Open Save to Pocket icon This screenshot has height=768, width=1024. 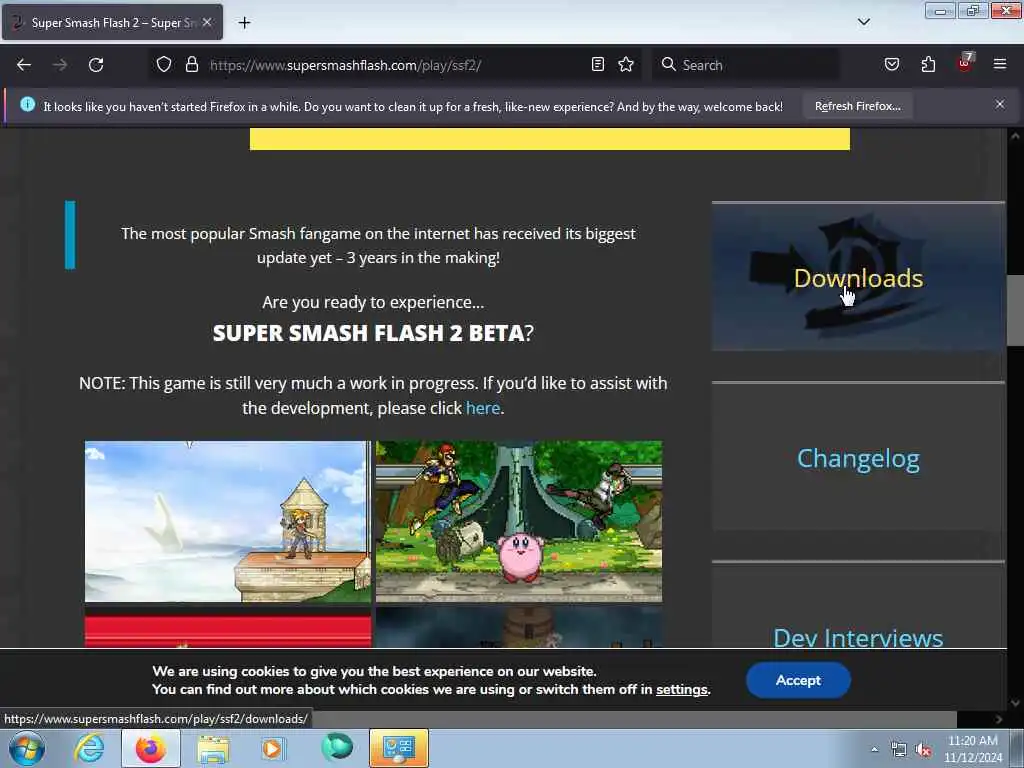891,65
